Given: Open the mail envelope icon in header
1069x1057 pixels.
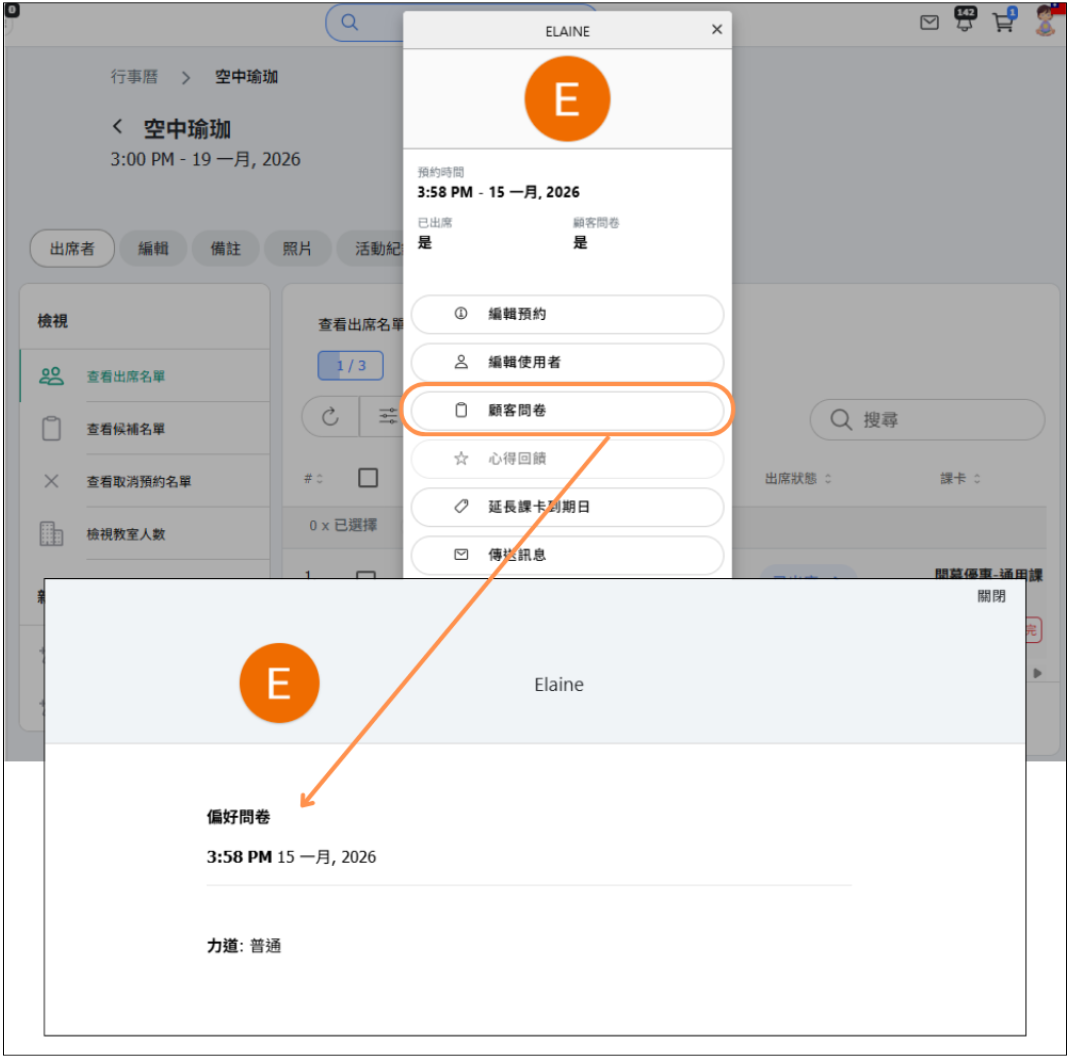Looking at the screenshot, I should click(x=929, y=23).
